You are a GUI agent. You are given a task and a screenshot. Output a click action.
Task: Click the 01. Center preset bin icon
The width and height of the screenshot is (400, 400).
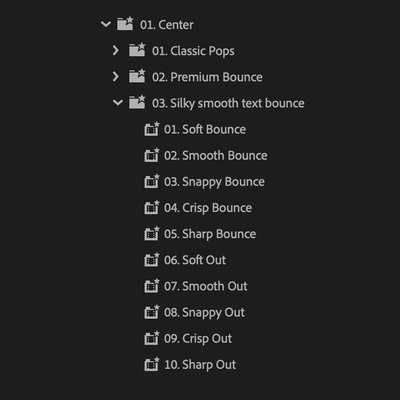pyautogui.click(x=125, y=24)
